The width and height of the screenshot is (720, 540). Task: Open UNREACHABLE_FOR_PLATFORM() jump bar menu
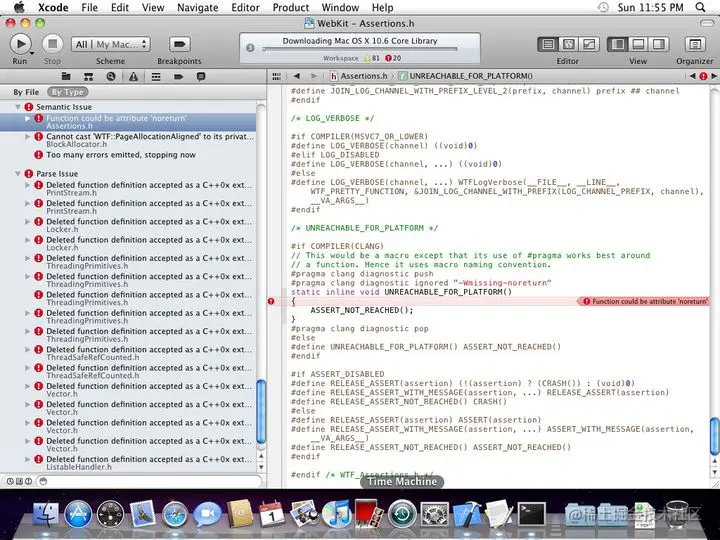466,76
